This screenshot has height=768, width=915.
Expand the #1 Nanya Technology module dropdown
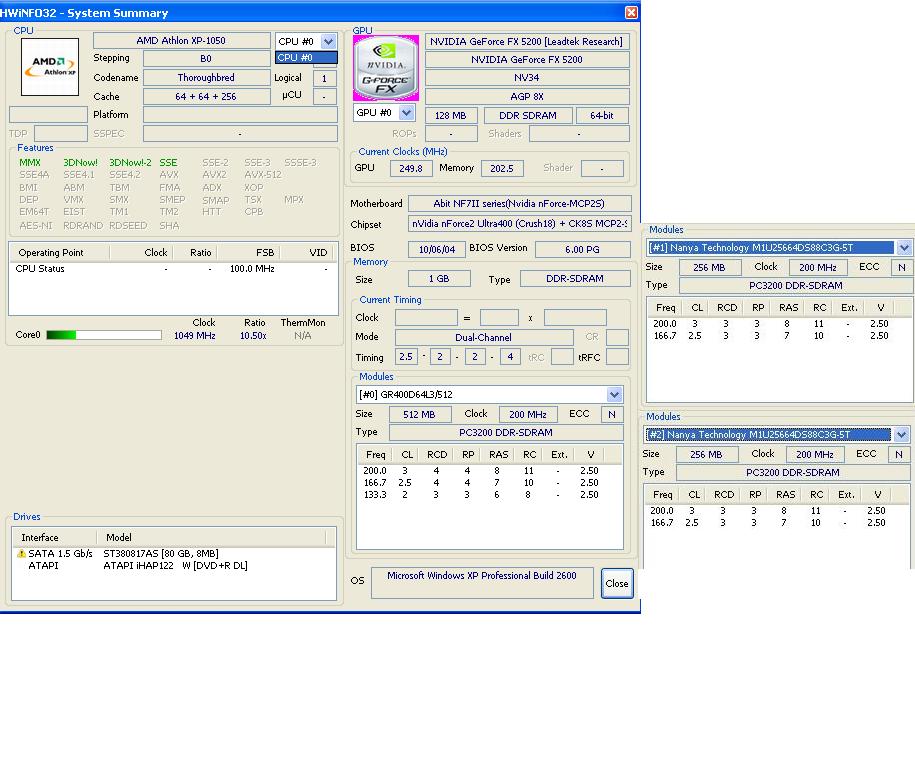click(x=904, y=247)
